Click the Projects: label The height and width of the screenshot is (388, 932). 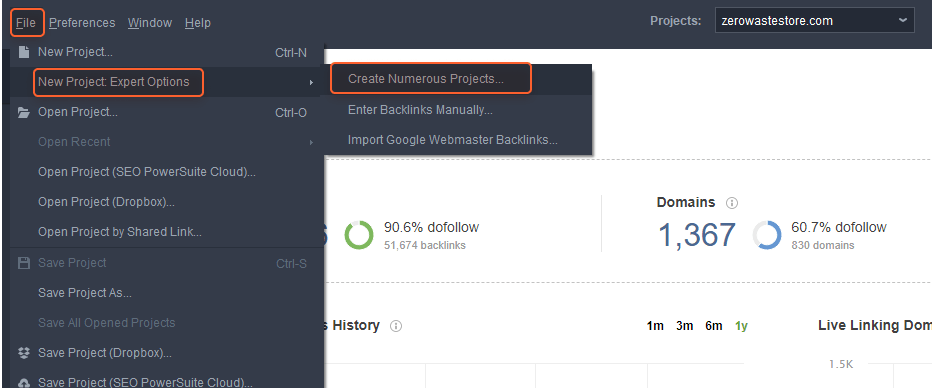tap(676, 21)
